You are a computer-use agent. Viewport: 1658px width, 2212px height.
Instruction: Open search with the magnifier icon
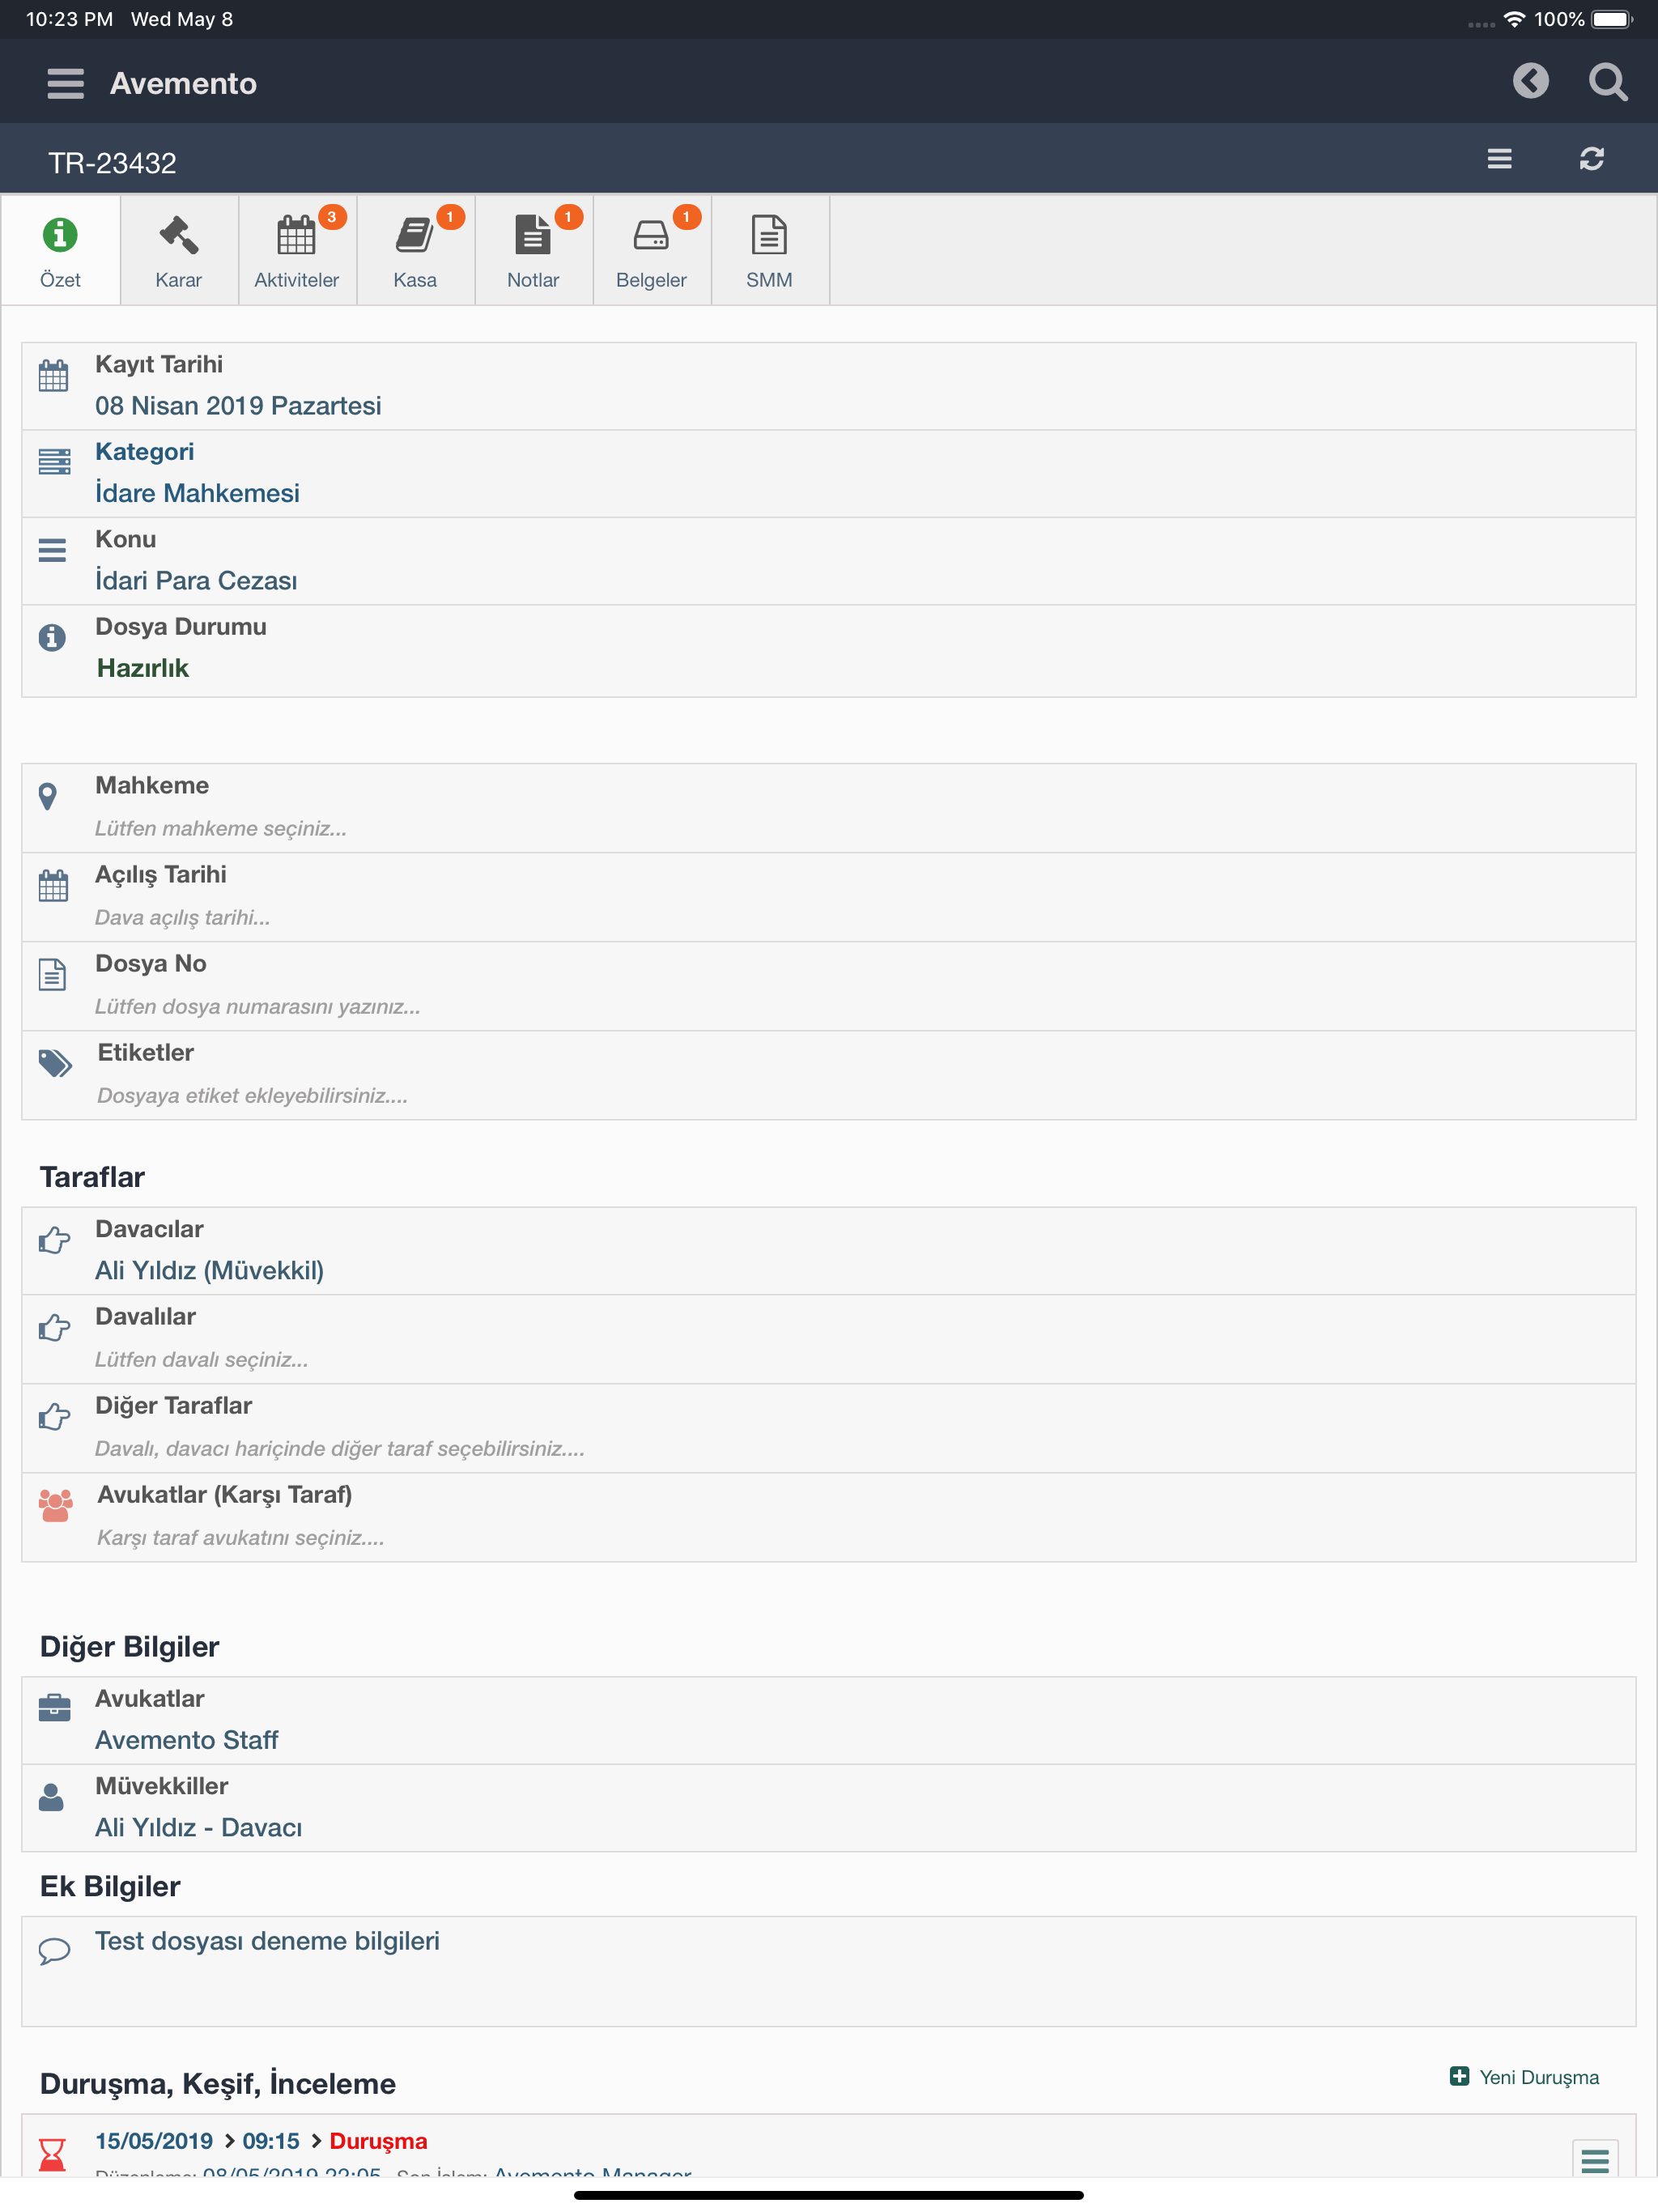coord(1608,82)
